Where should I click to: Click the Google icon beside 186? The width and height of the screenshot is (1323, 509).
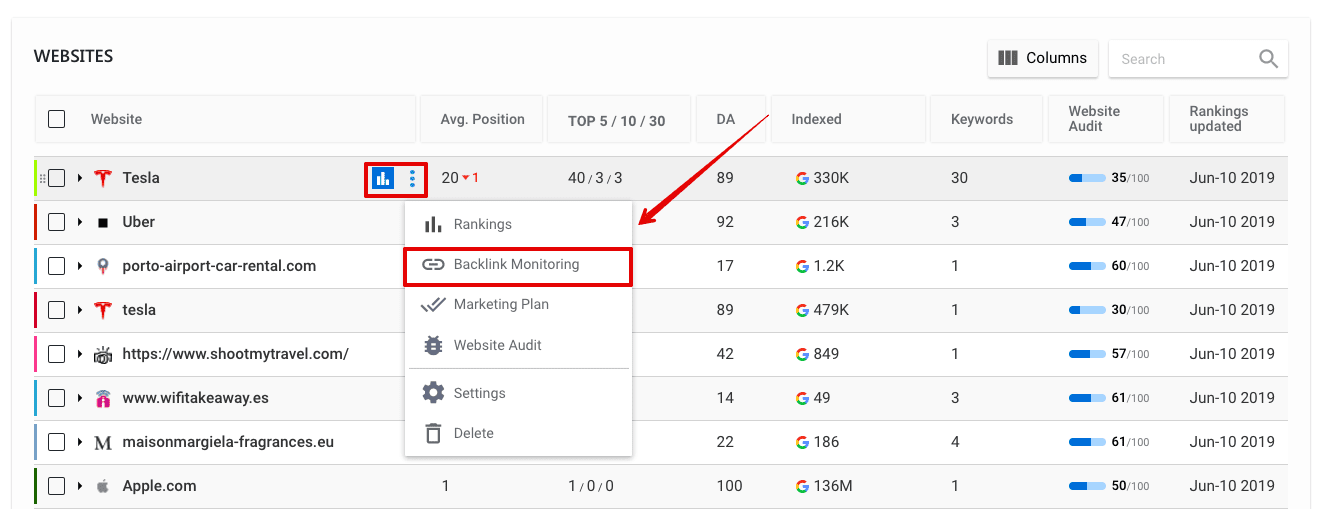point(802,442)
